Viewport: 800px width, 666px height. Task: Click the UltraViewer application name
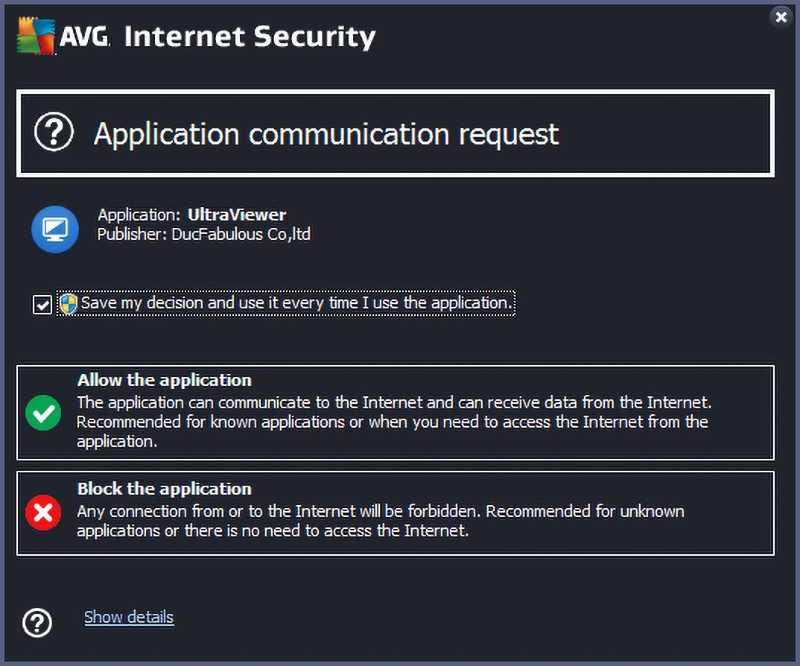237,215
